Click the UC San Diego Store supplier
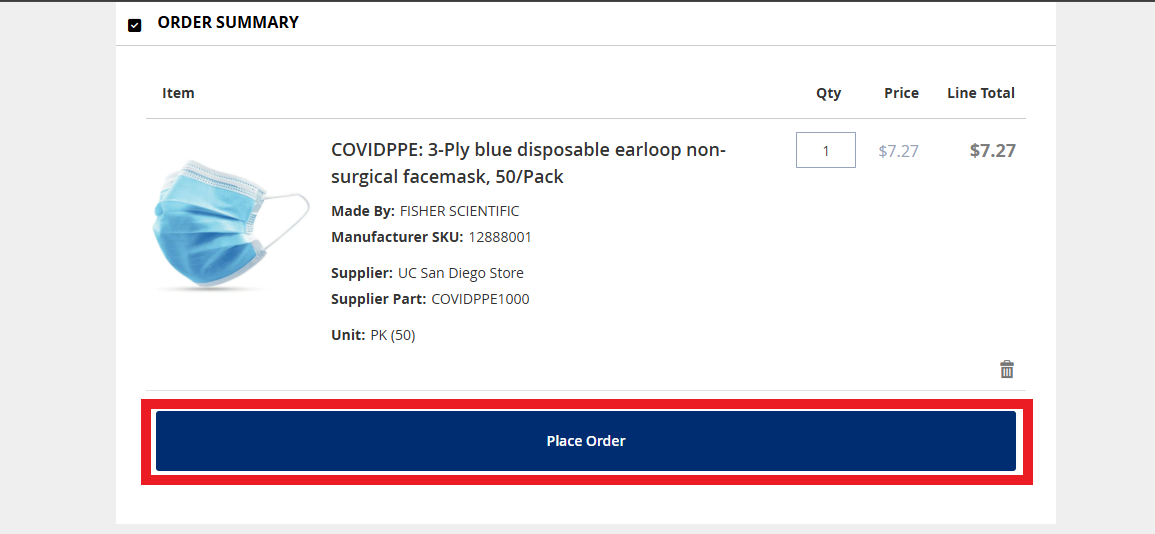 (460, 273)
